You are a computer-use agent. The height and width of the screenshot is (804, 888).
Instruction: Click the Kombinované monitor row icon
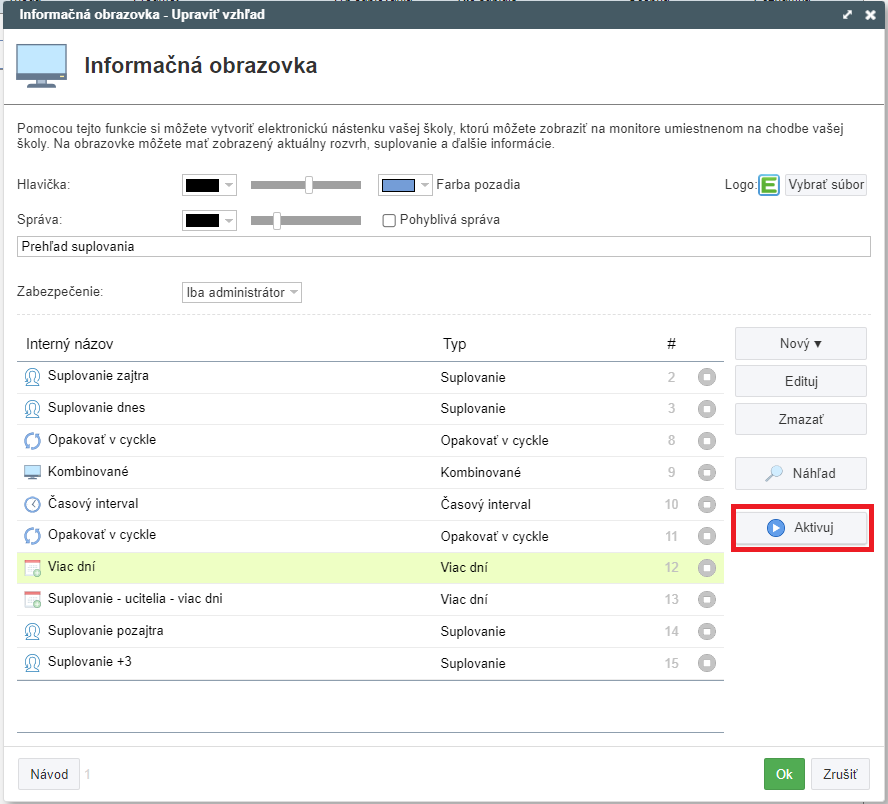[x=32, y=472]
